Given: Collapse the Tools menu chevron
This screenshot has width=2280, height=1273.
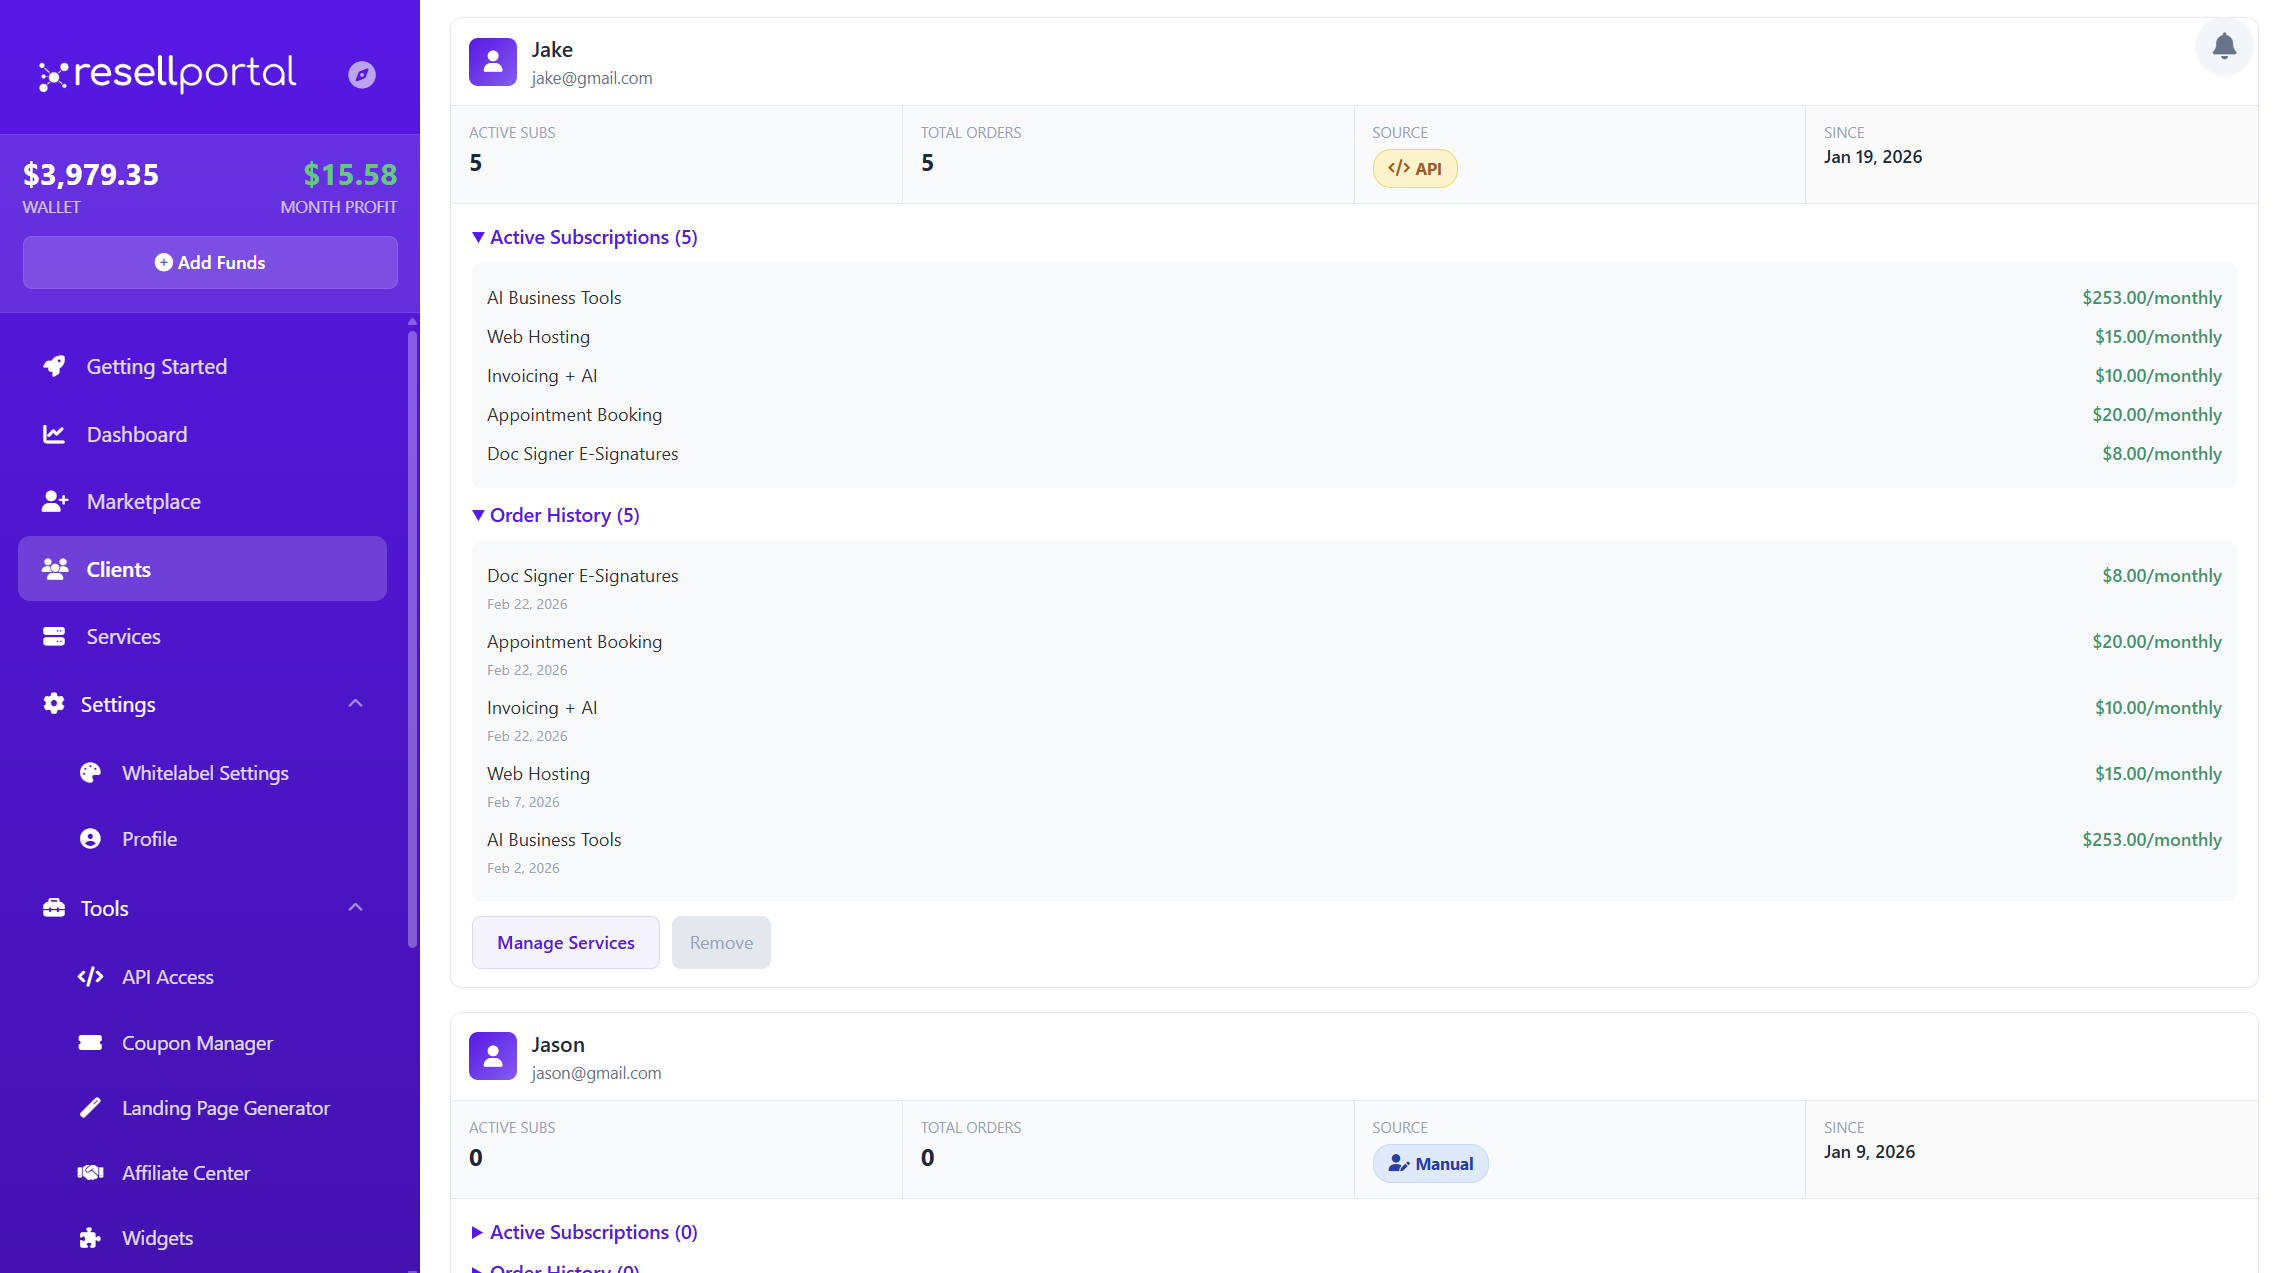Looking at the screenshot, I should (x=355, y=908).
